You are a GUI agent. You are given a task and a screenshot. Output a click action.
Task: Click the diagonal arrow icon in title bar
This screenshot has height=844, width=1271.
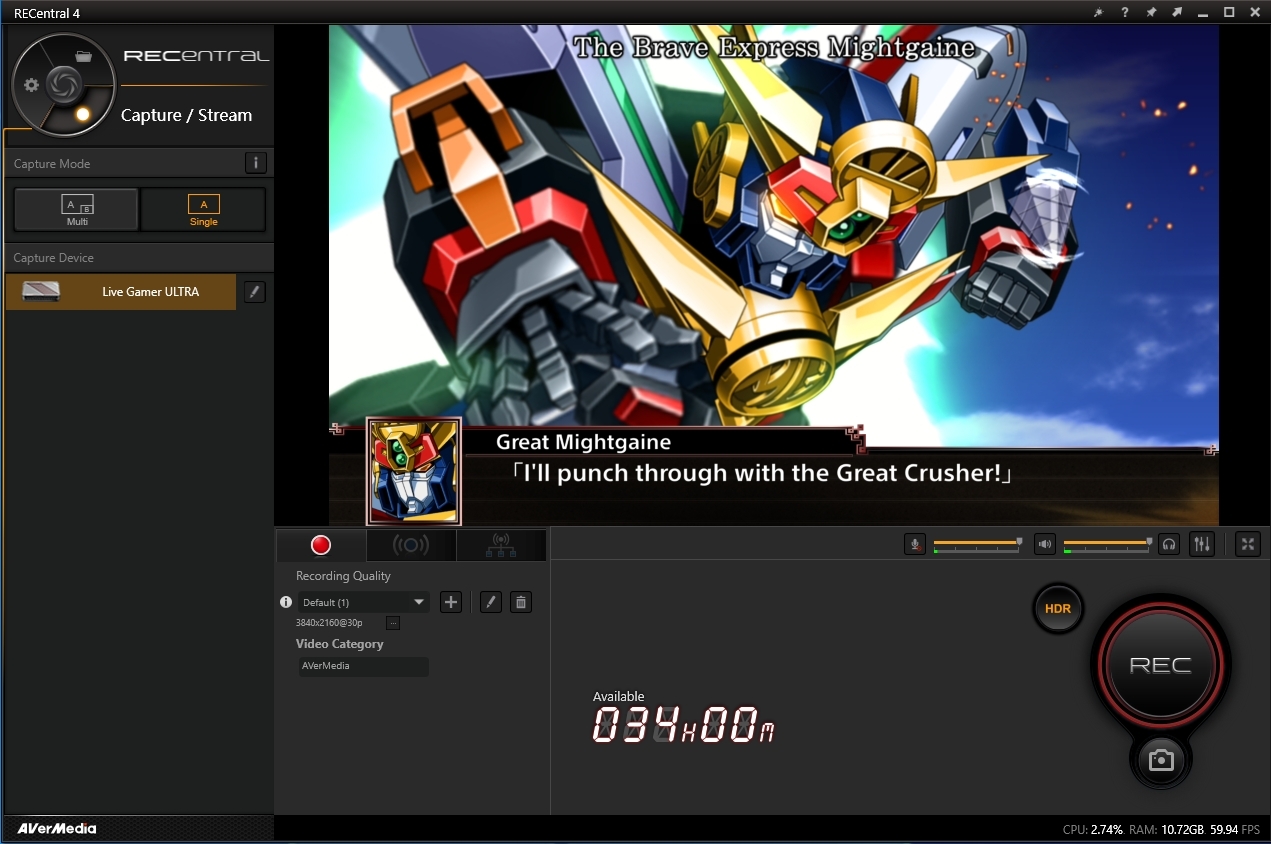pos(1177,12)
